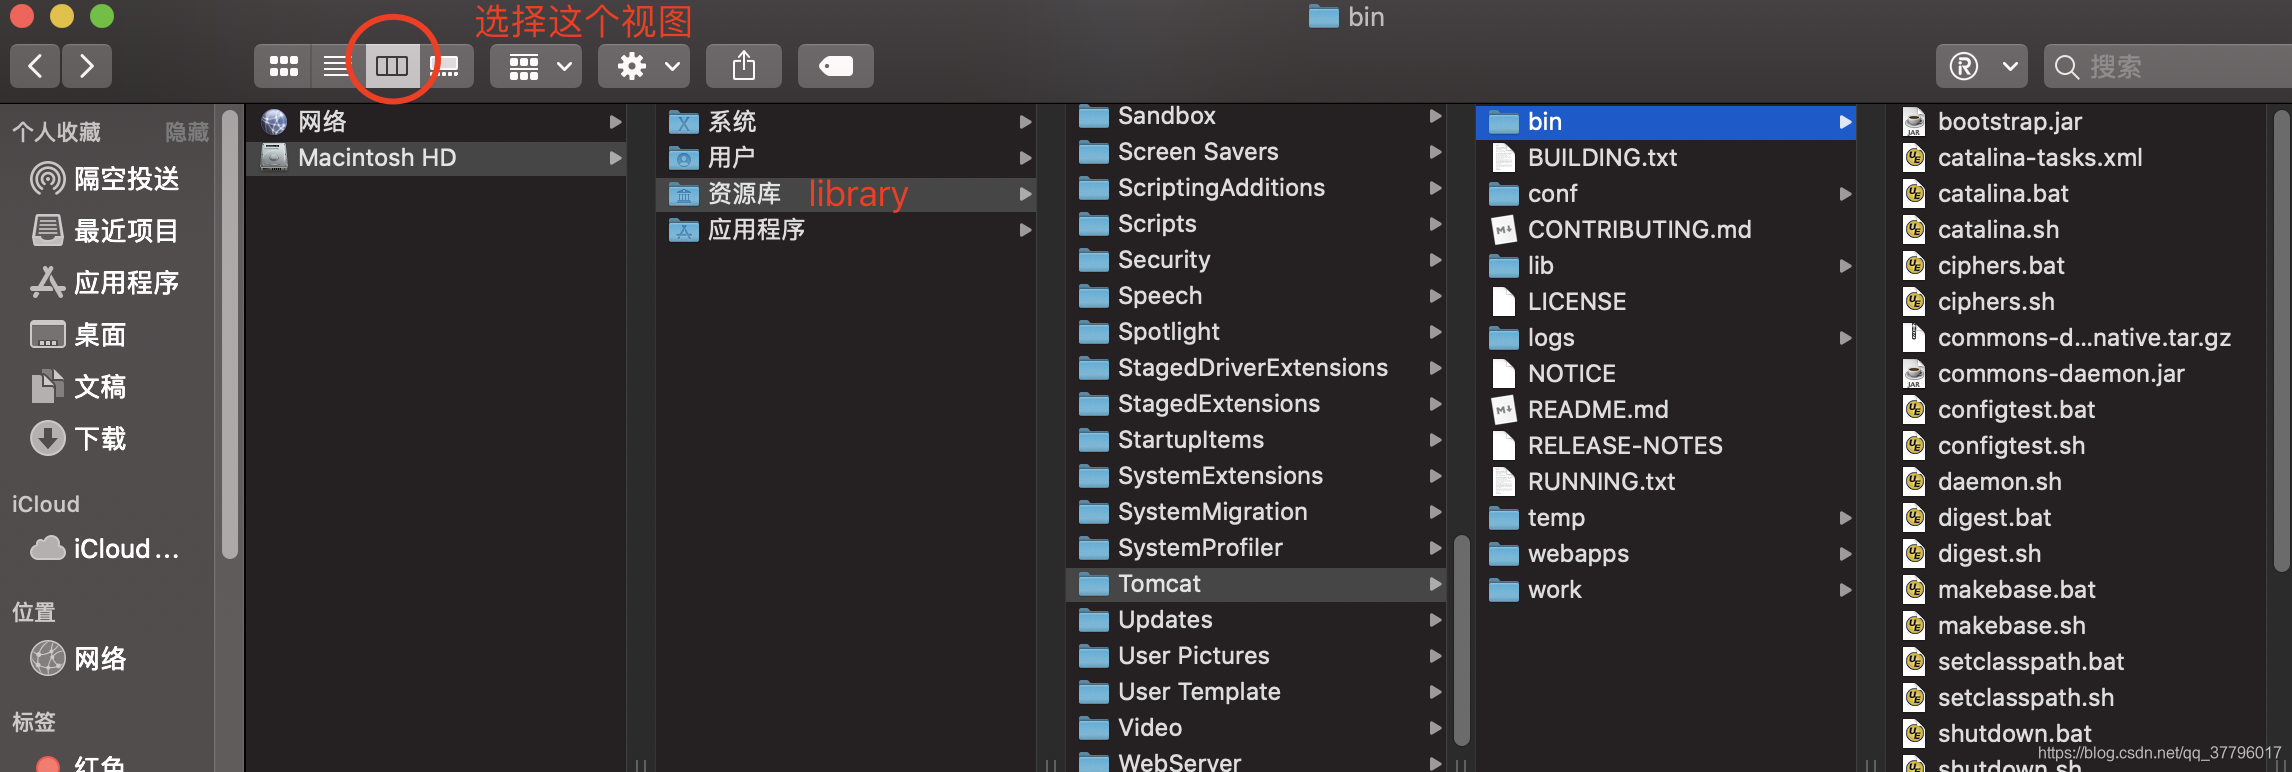This screenshot has width=2292, height=772.
Task: Expand the Tomcat folder arrow
Action: [x=1435, y=584]
